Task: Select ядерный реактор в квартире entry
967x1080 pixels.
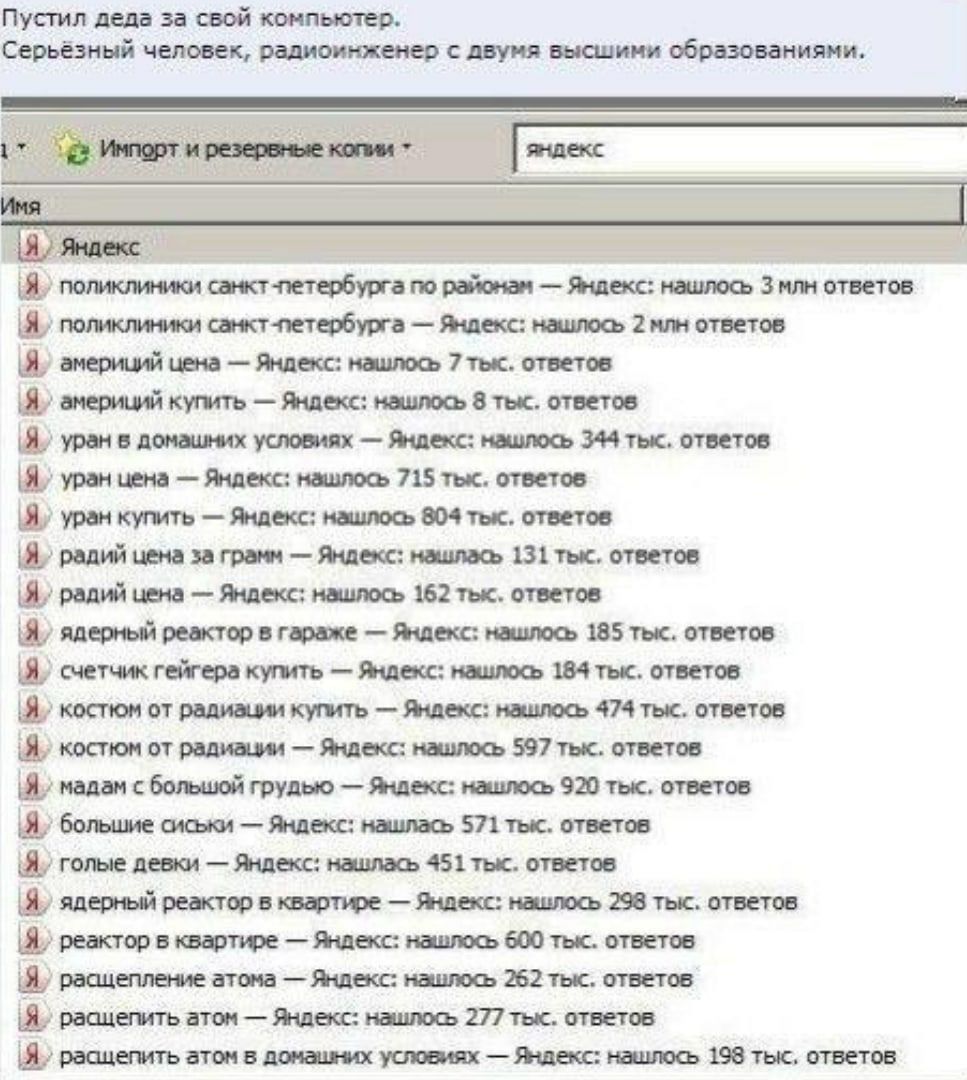Action: 429,902
